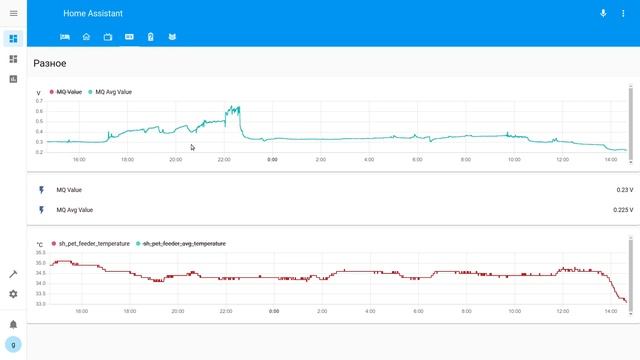This screenshot has width=640, height=360.
Task: Select the currently active fourth view tab
Action: [x=129, y=37]
